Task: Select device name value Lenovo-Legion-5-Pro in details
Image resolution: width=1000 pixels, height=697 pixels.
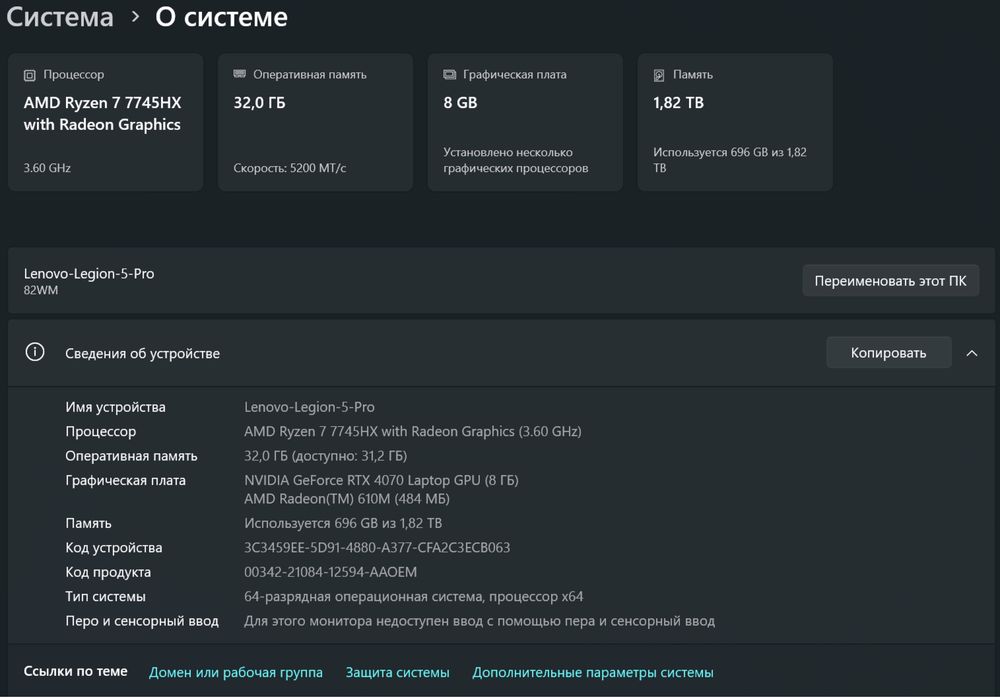Action: [309, 407]
